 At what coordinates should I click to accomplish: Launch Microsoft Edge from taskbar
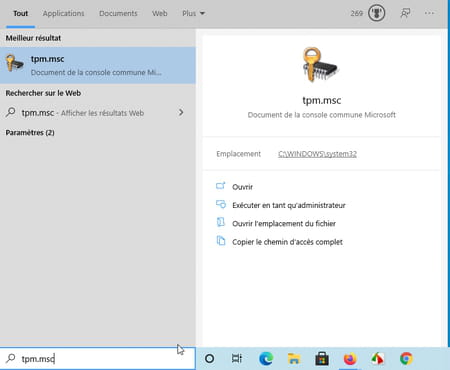click(266, 359)
